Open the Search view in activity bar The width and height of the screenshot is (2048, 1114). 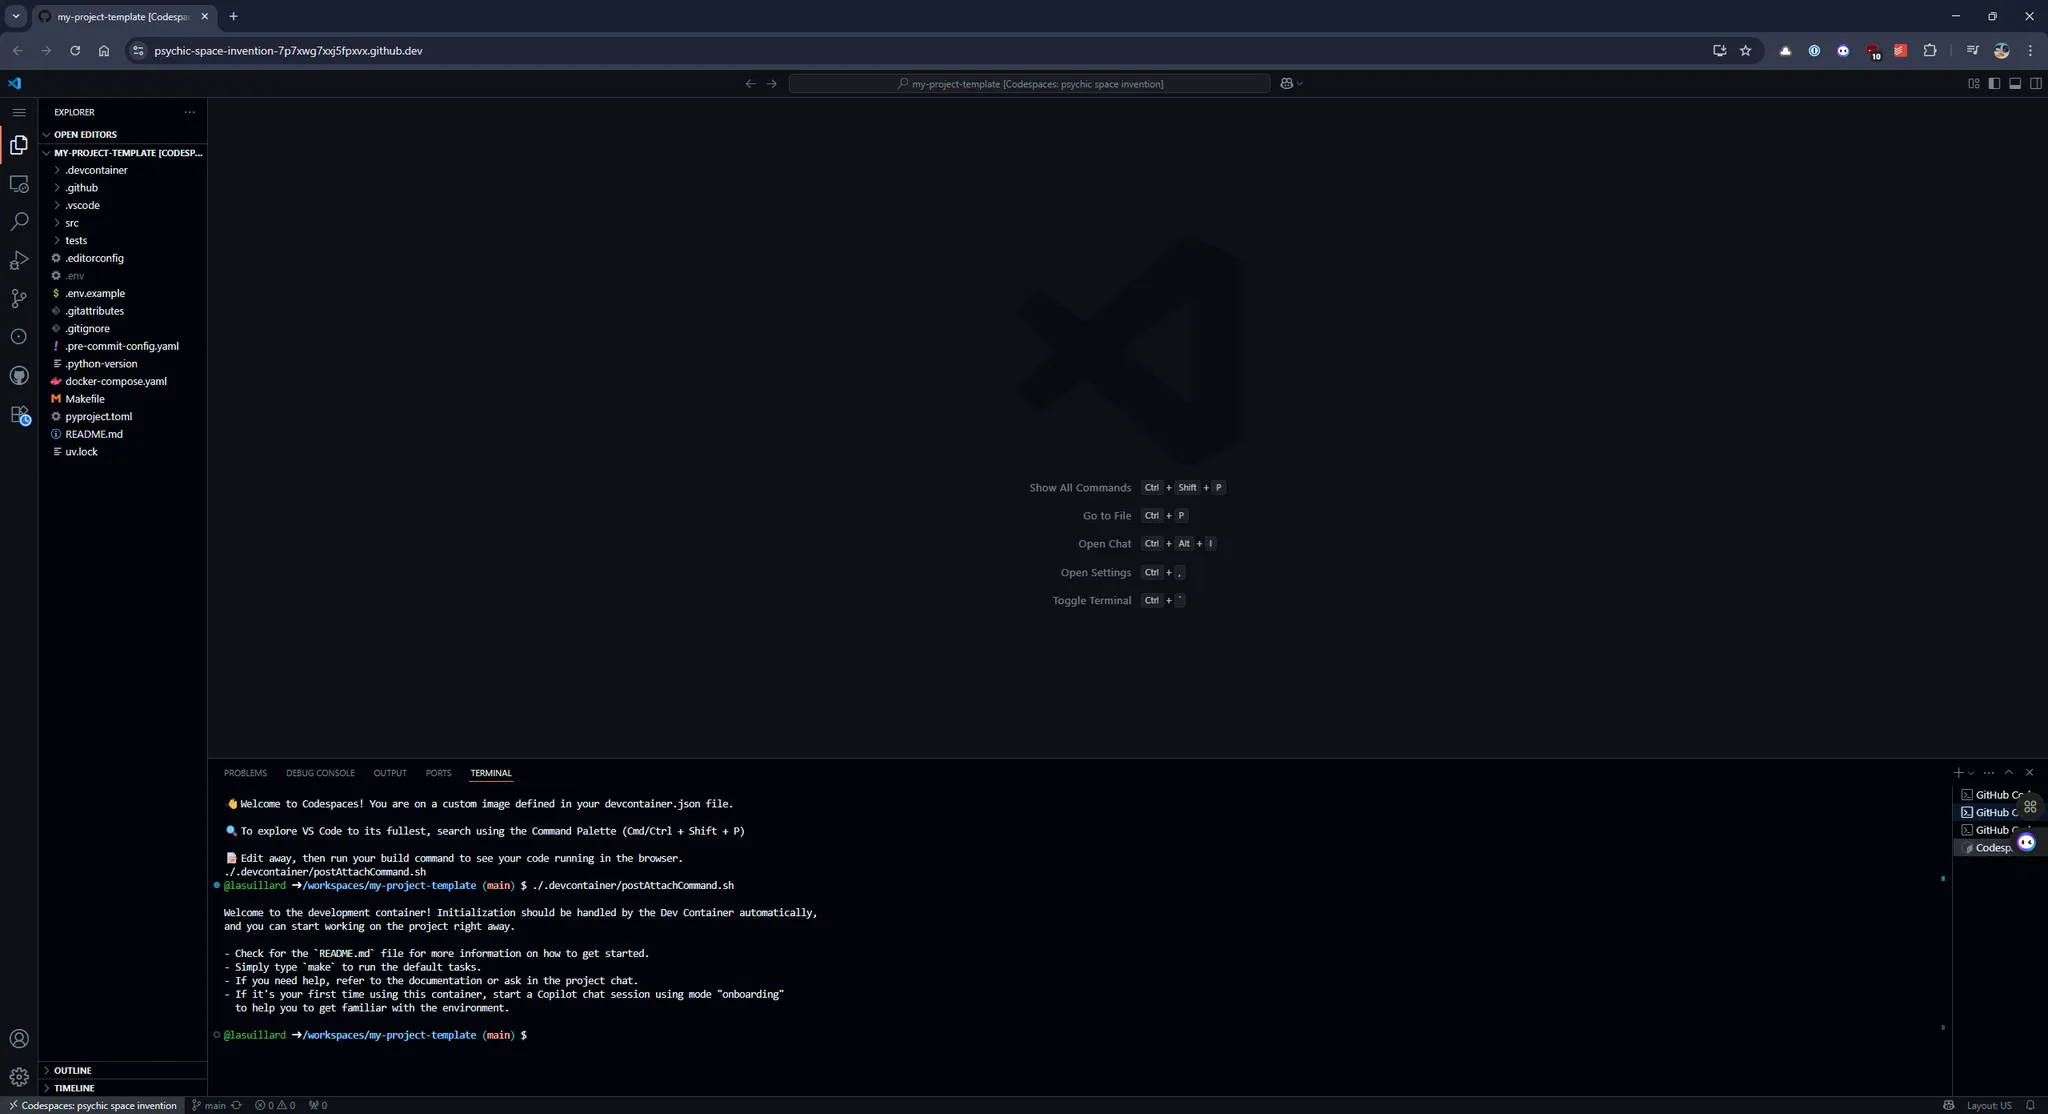19,222
